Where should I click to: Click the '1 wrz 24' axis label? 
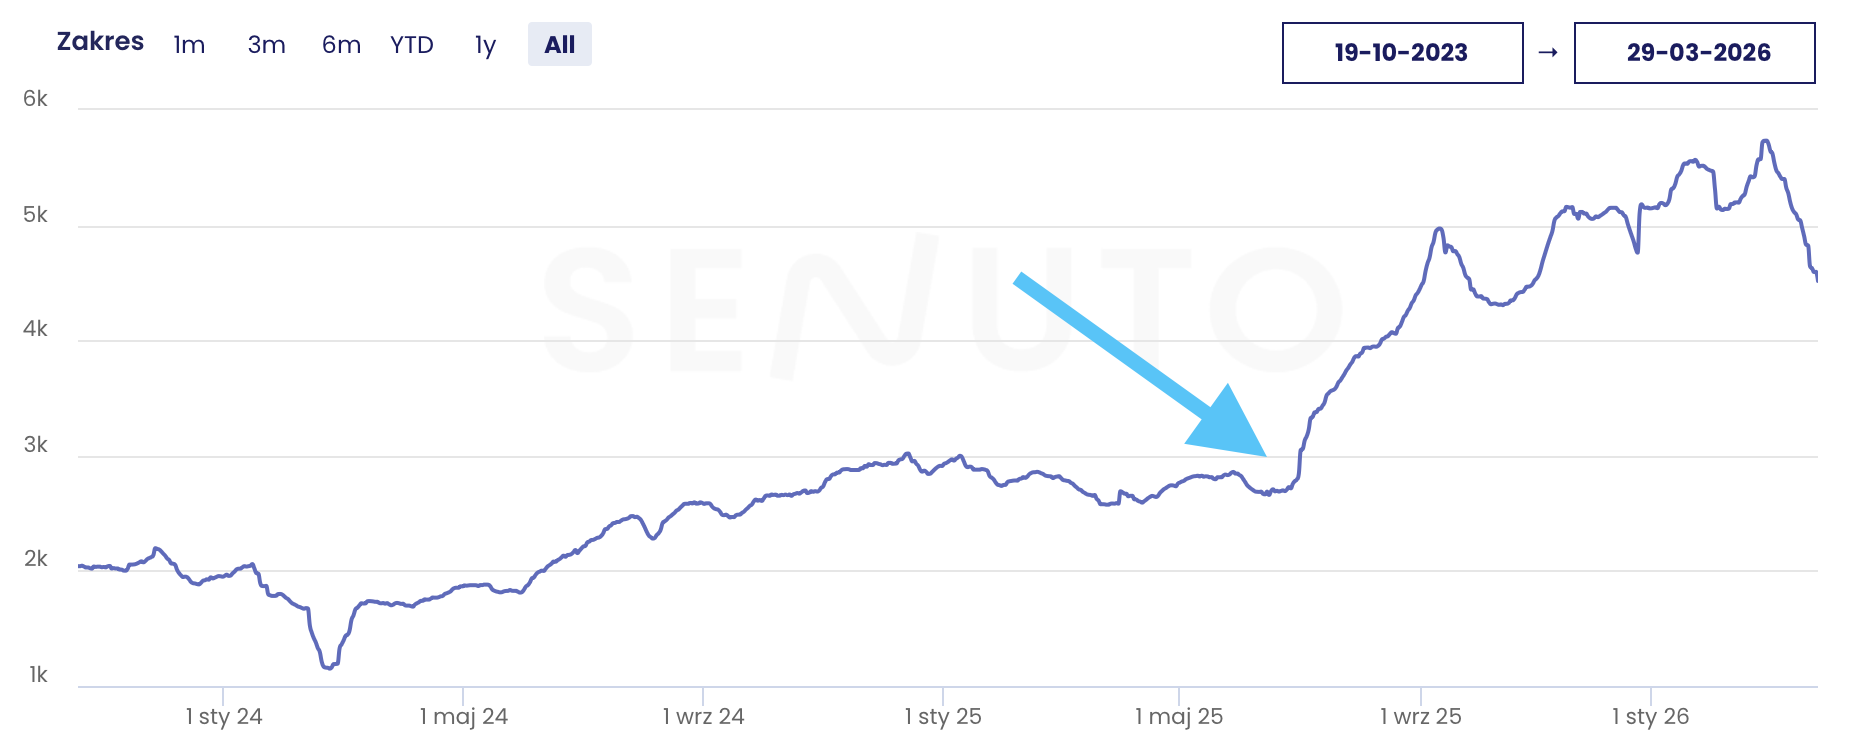click(703, 716)
